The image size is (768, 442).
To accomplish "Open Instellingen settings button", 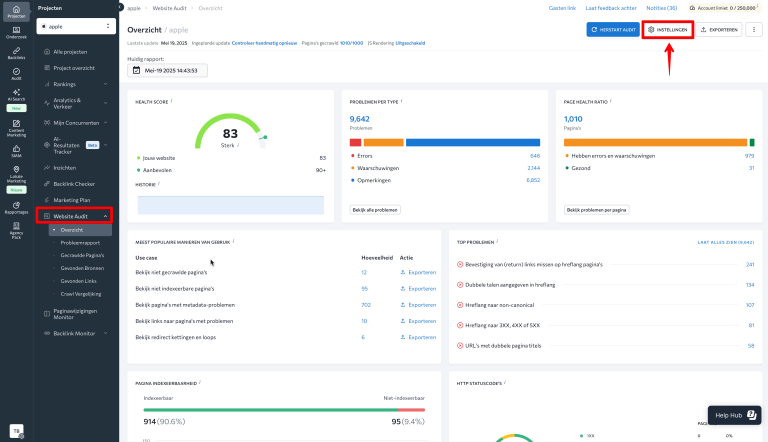I will point(668,29).
